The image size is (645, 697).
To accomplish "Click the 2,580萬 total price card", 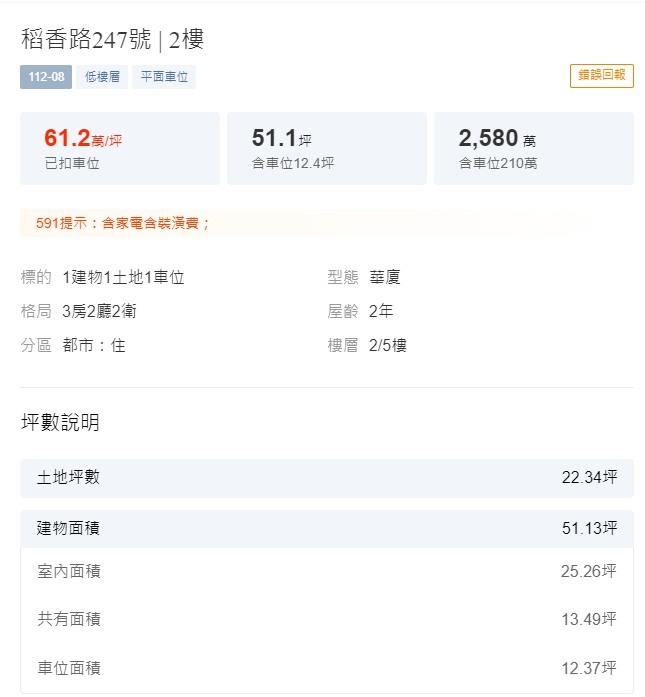I will 534,148.
